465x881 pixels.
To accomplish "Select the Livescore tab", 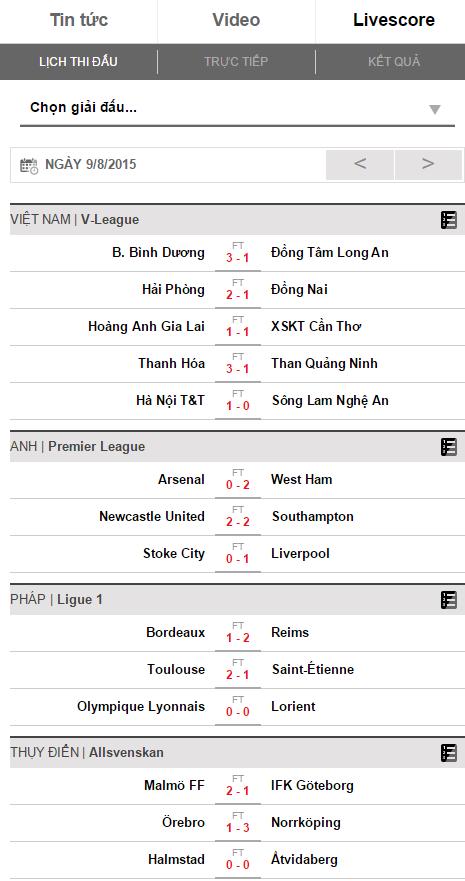I will click(x=394, y=20).
